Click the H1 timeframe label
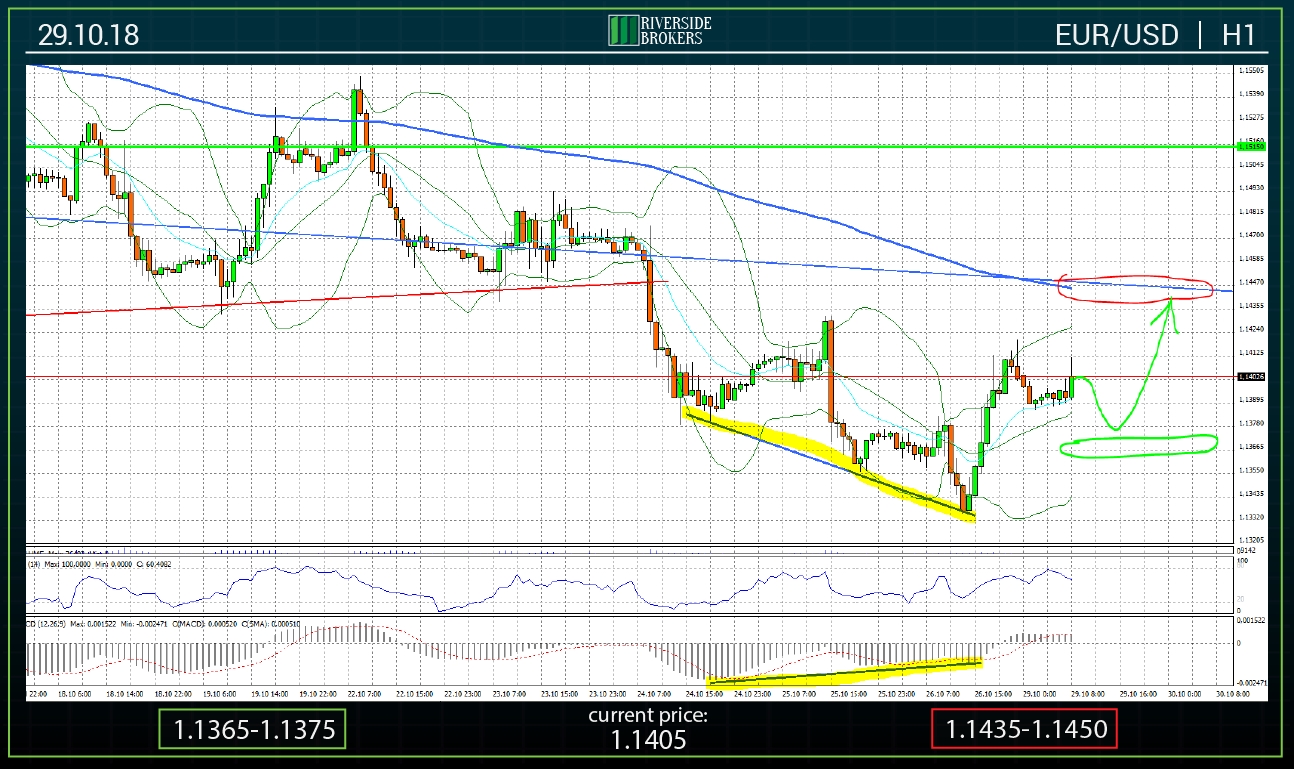This screenshot has width=1294, height=769. coord(1238,35)
